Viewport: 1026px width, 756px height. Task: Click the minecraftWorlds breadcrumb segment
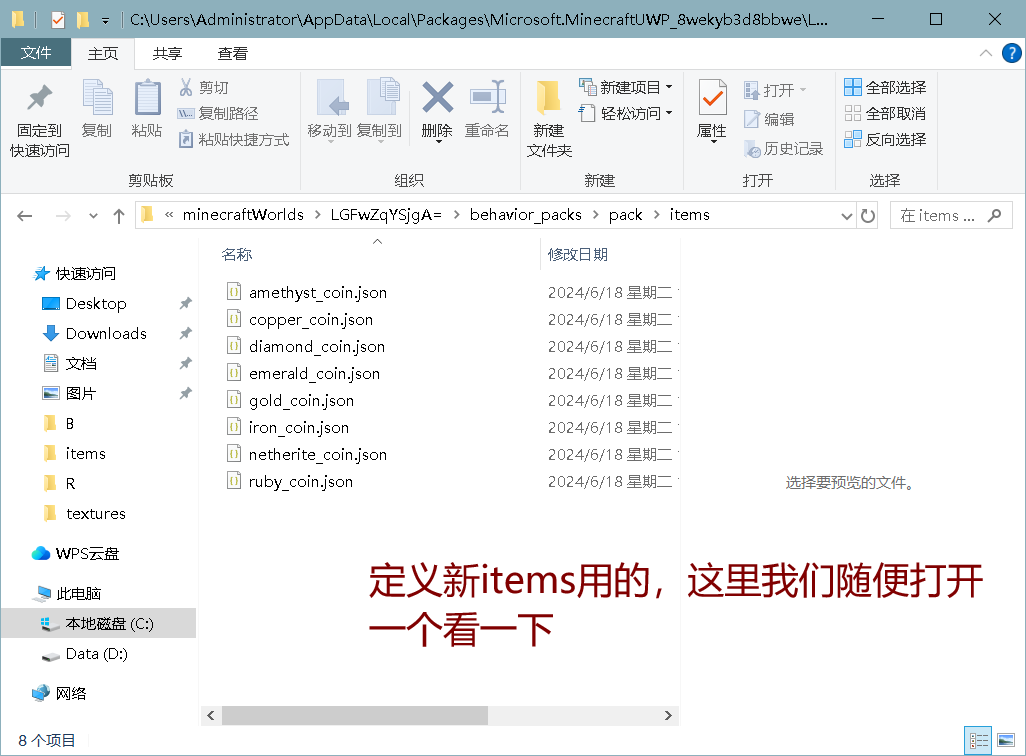(243, 215)
